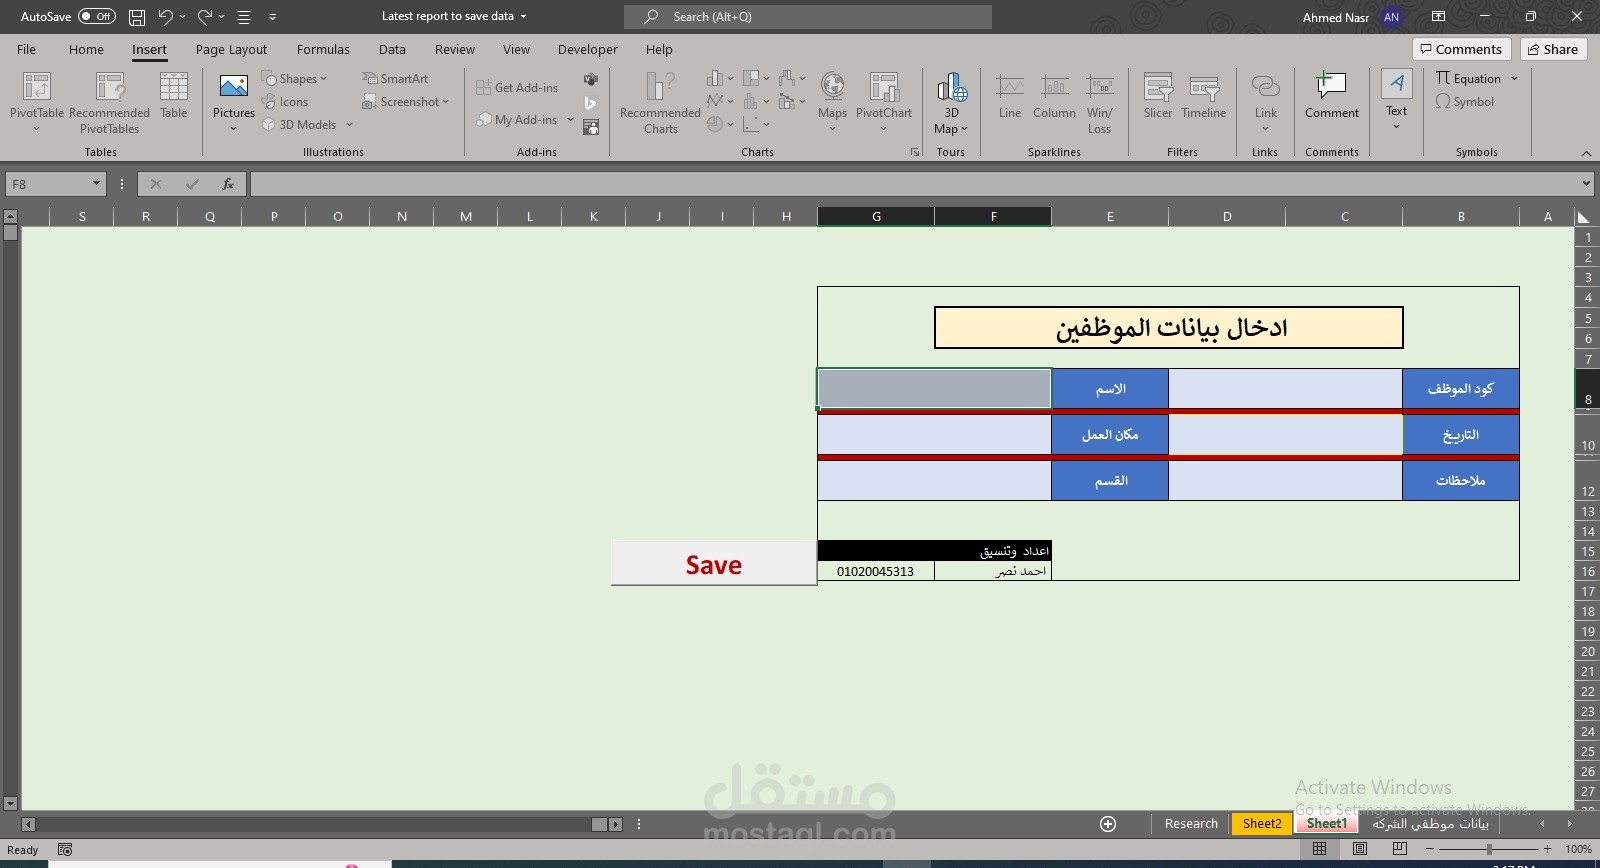
Task: Insert a Line sparkline
Action: [1010, 95]
